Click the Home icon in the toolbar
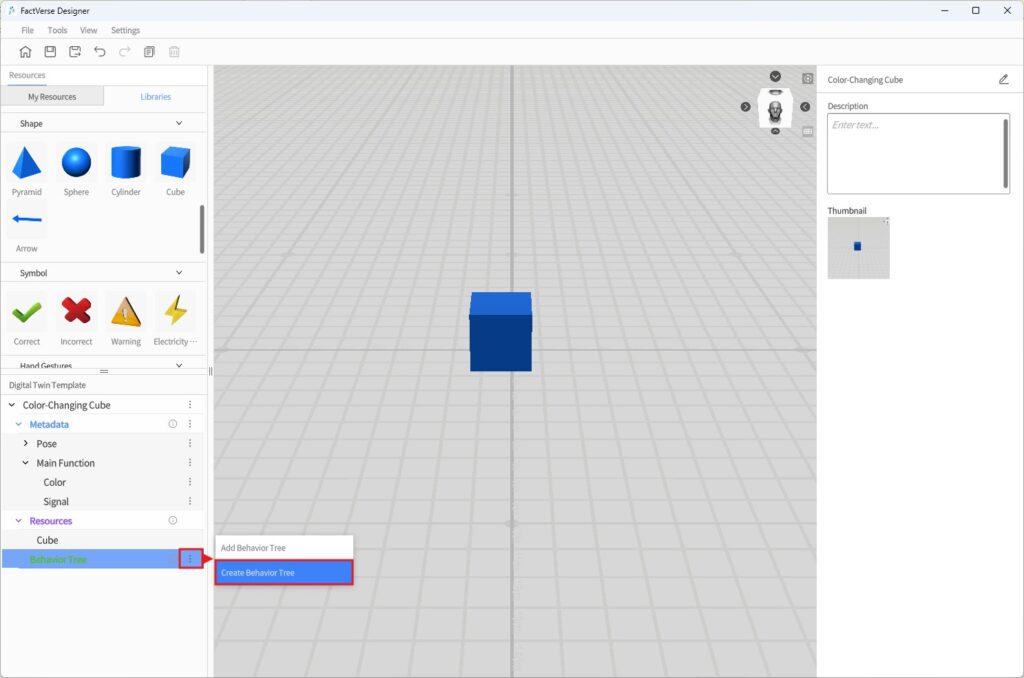 tap(25, 52)
